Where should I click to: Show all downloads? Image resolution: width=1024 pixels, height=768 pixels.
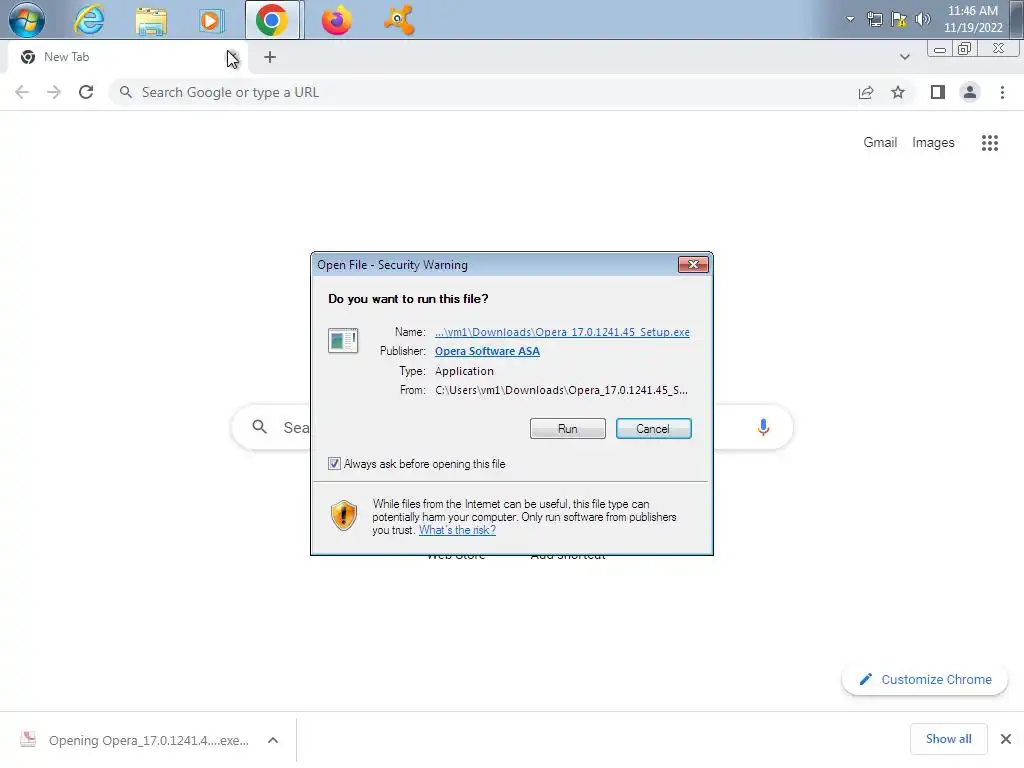948,739
